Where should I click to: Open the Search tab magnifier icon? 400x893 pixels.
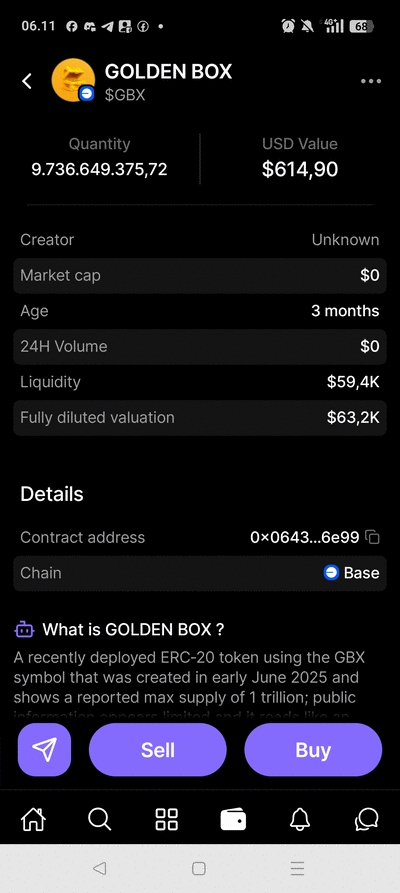coord(100,820)
